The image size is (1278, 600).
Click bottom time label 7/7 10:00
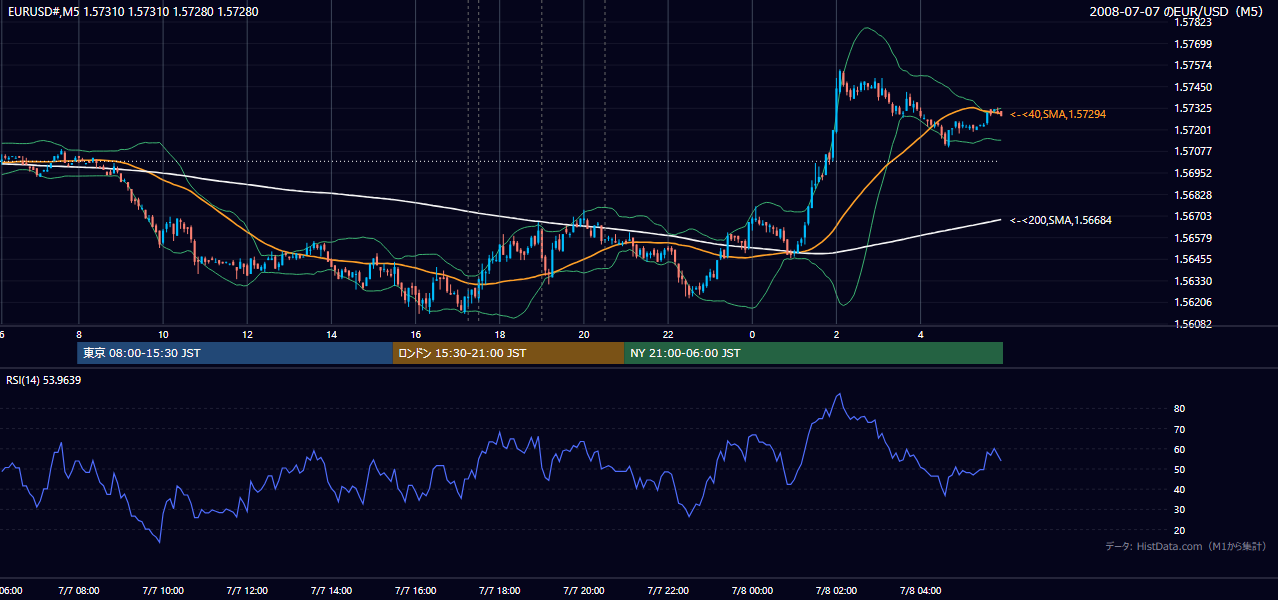tap(162, 591)
